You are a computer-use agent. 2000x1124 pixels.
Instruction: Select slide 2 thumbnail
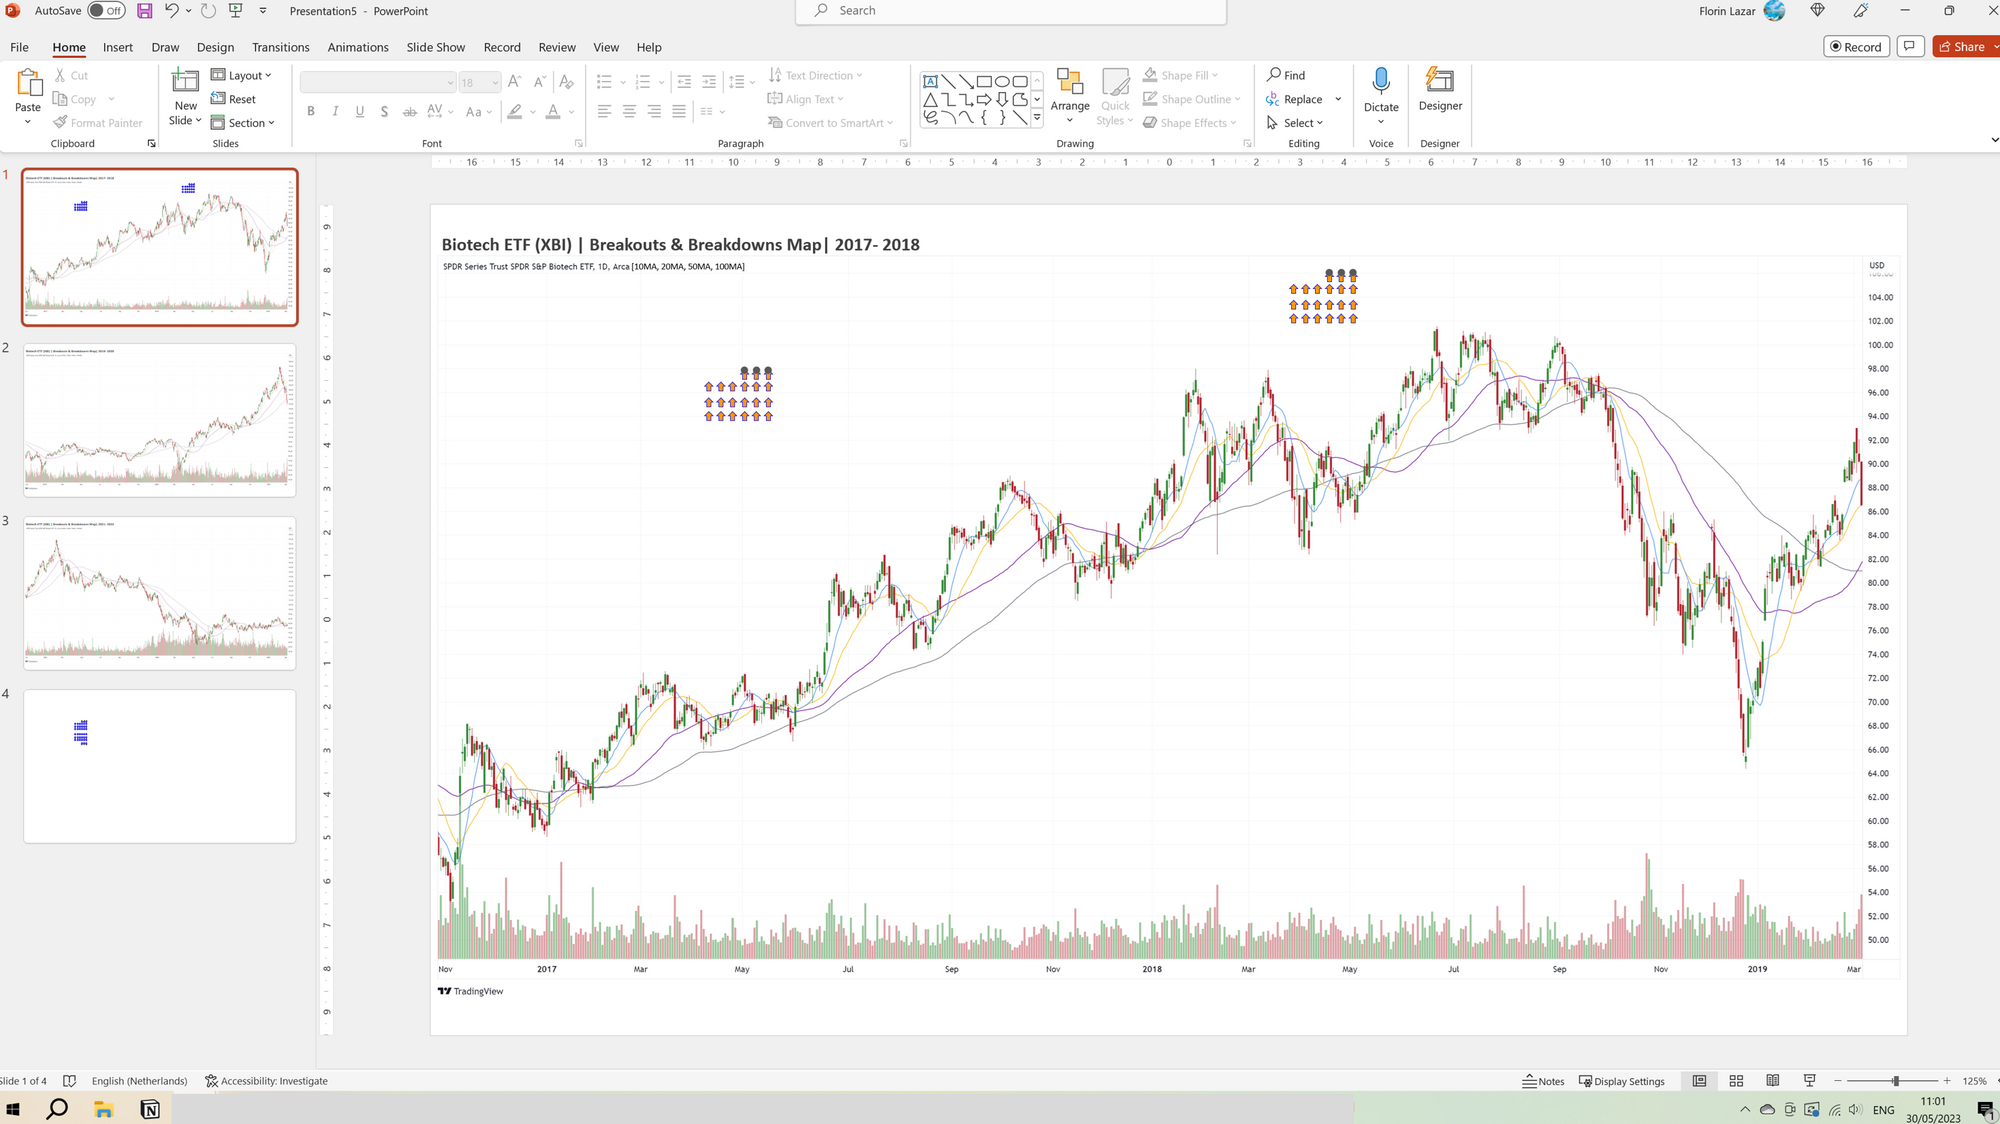pos(160,420)
